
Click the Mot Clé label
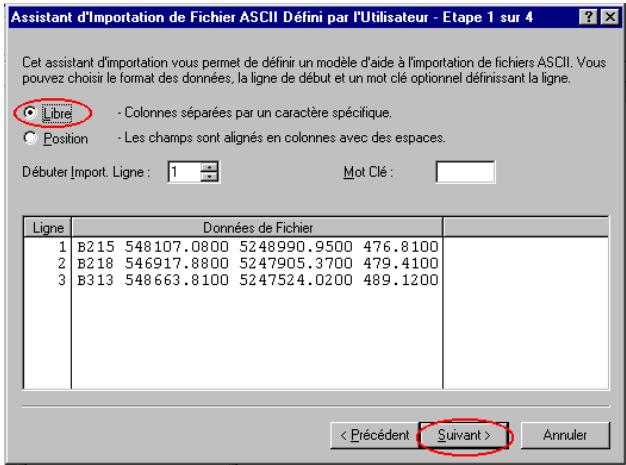[x=368, y=172]
